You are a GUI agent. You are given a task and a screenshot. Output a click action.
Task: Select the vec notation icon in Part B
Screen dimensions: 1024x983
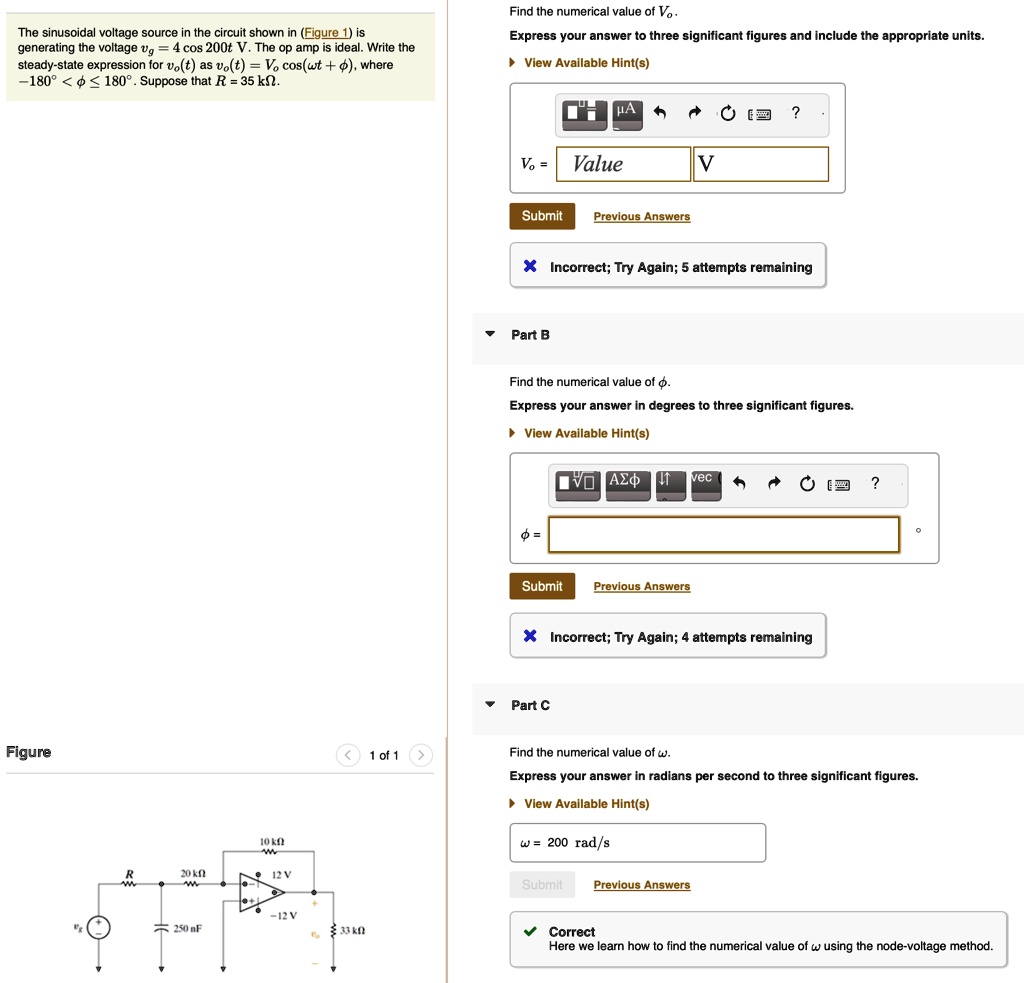(705, 483)
